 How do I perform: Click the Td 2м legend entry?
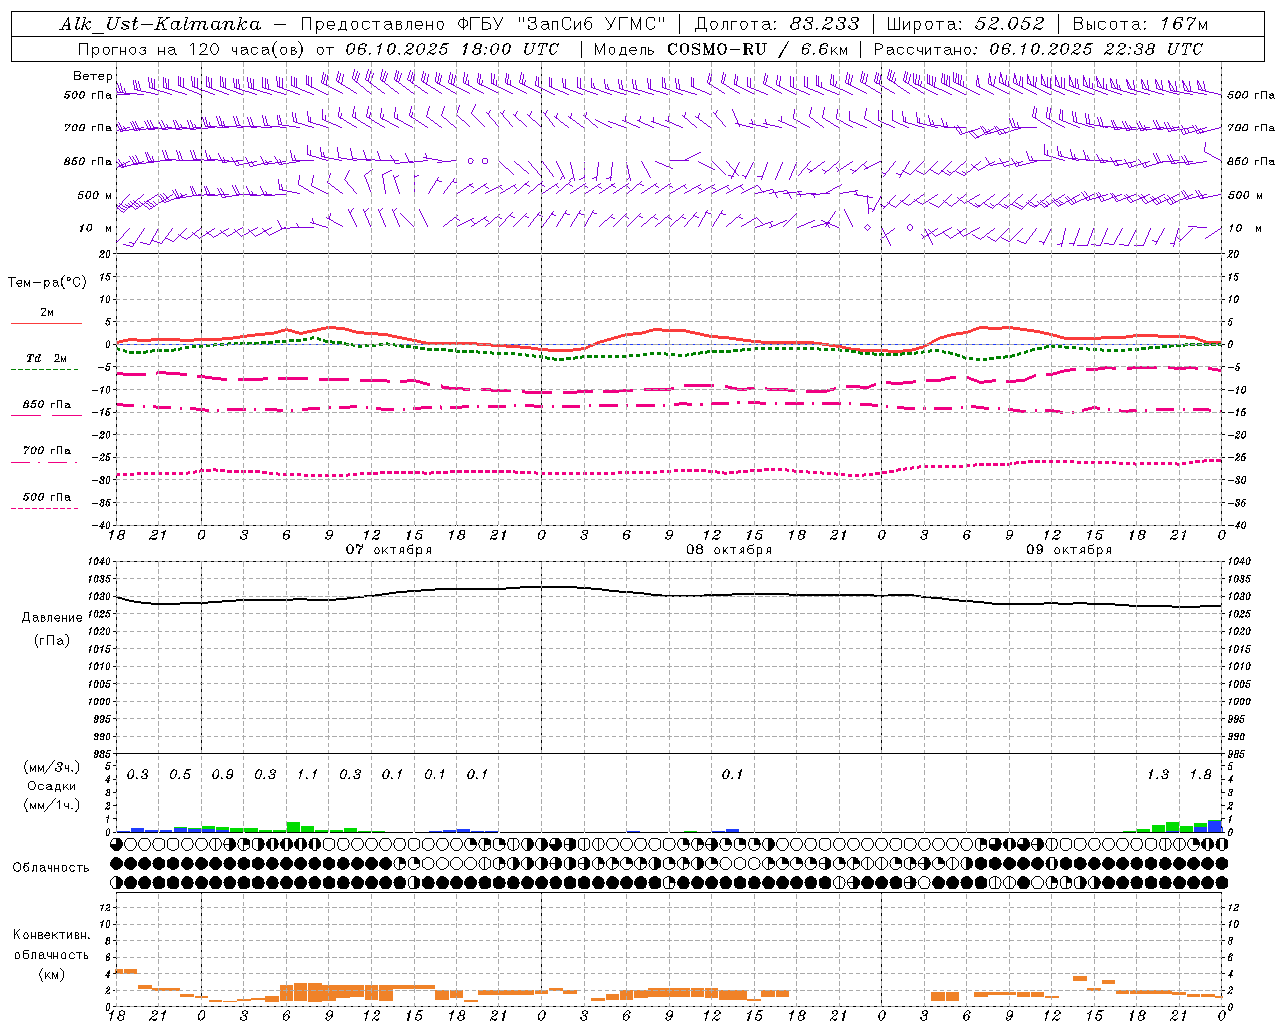click(x=47, y=358)
